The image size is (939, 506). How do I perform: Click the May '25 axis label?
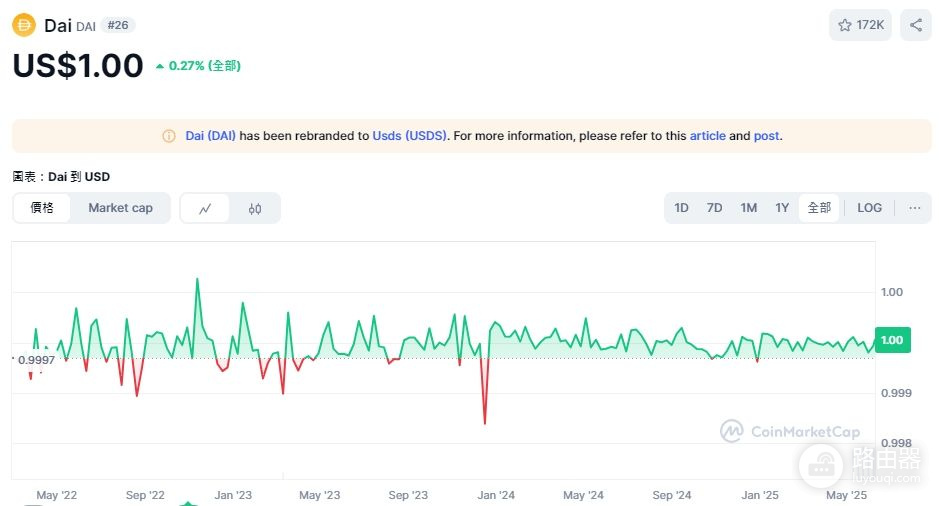846,495
